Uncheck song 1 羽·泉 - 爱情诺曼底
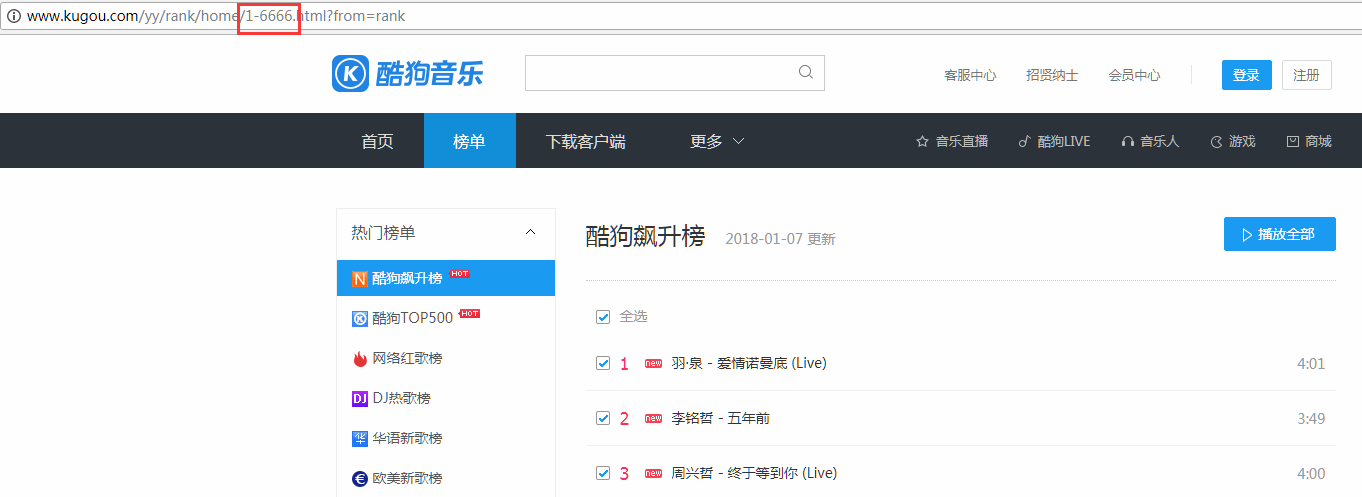Viewport: 1362px width, 497px height. pyautogui.click(x=603, y=363)
